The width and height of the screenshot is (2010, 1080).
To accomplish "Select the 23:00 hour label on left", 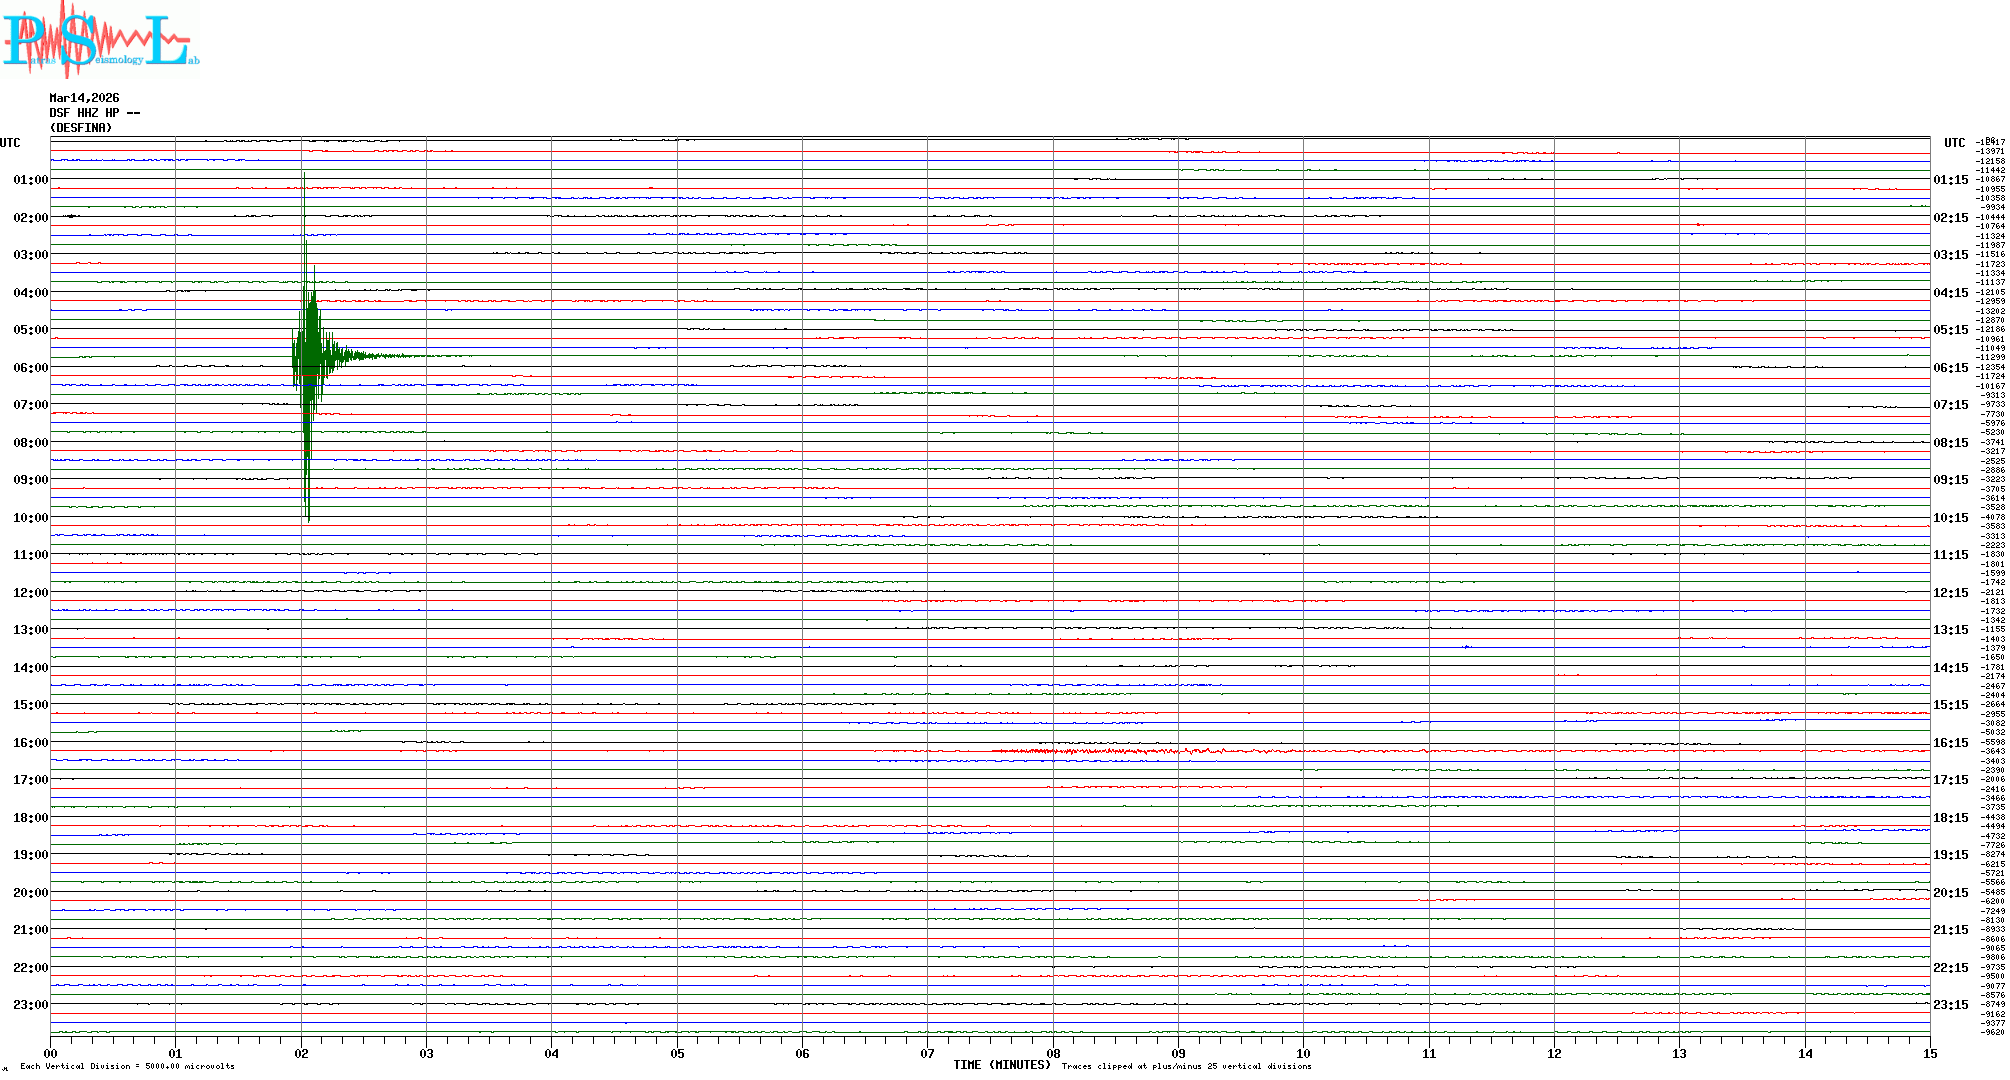I will (x=30, y=1005).
